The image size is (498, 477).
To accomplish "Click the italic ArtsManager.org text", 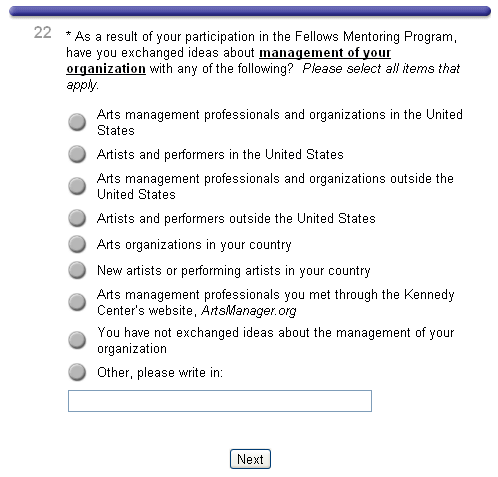I will pos(249,311).
